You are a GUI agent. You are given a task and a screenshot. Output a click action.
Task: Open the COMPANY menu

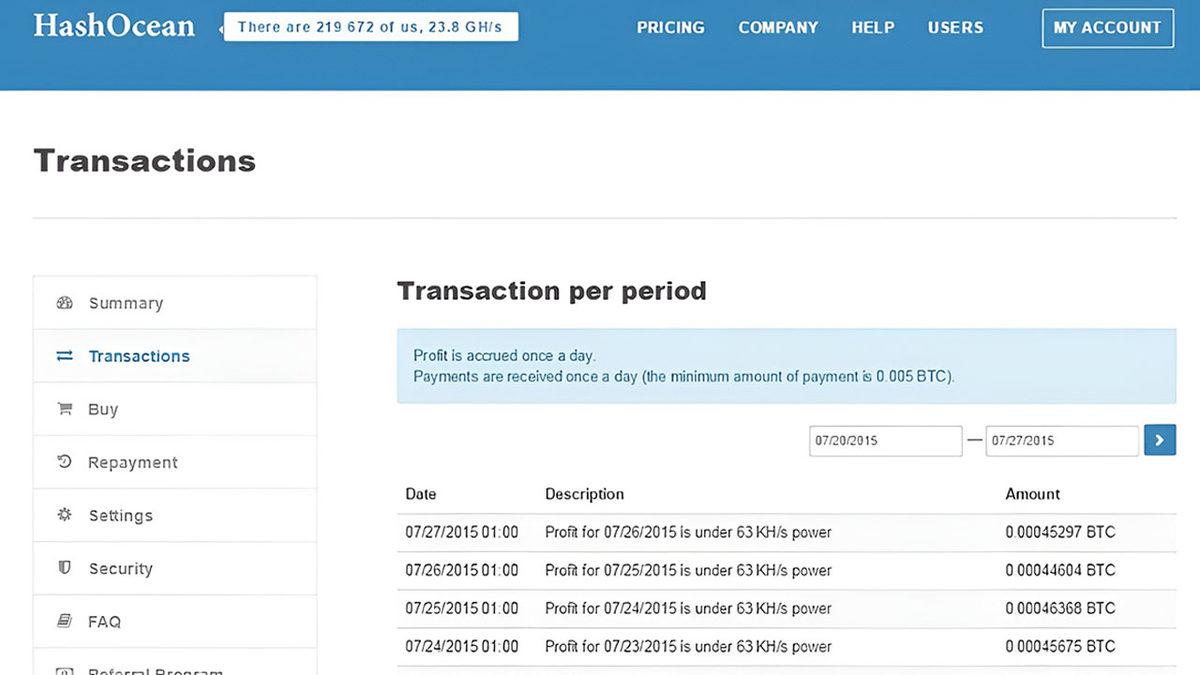[x=778, y=28]
